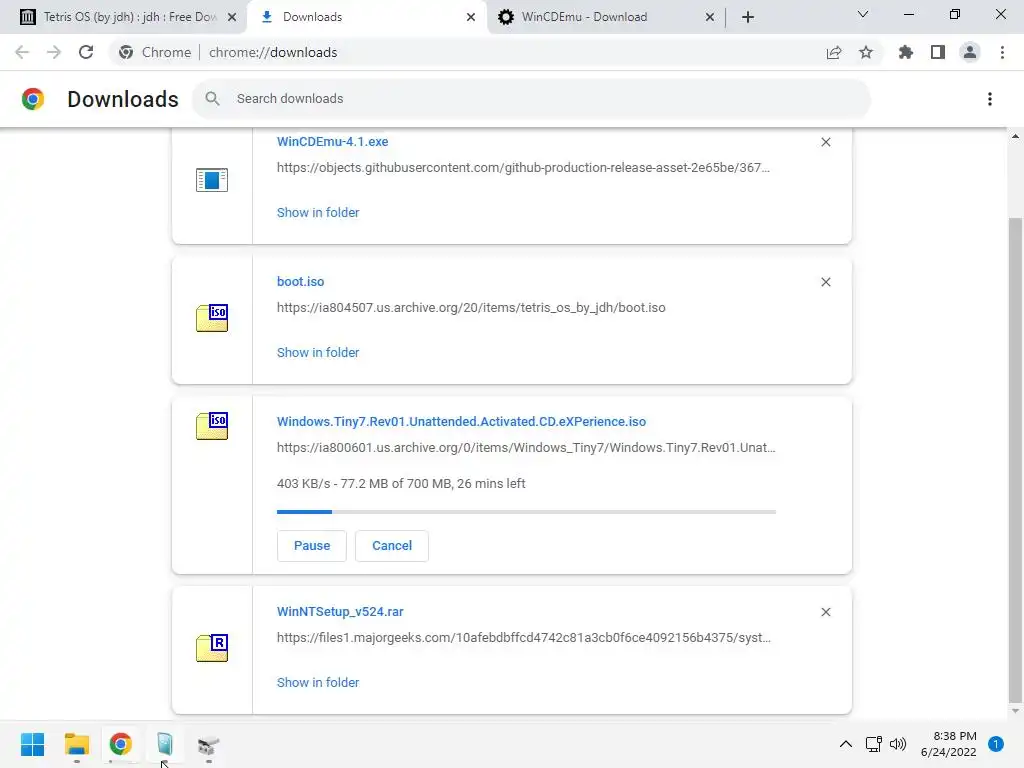Click the WinCDEmu-4.1.exe file icon
This screenshot has height=768, width=1024.
(x=212, y=180)
